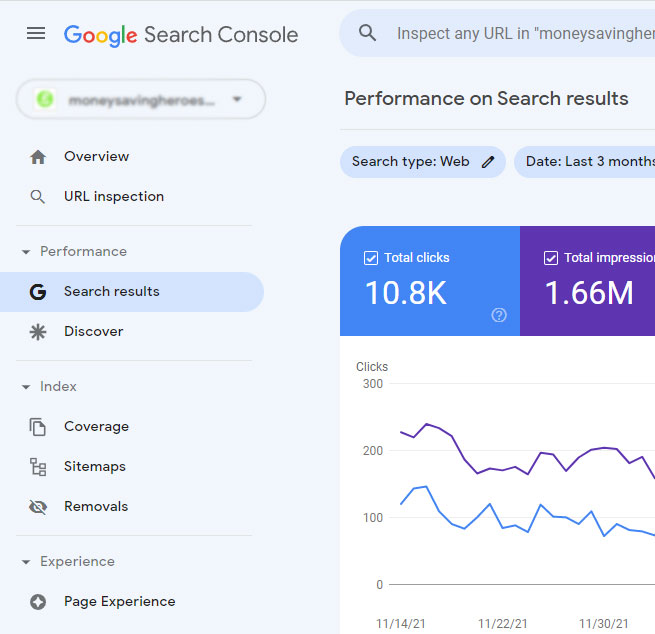Open the Date: Last 3 months filter

(585, 162)
